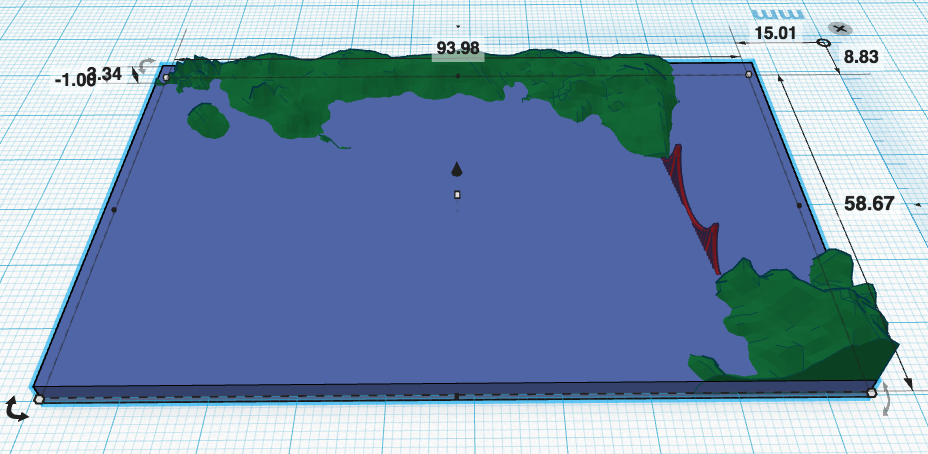Edit the 15.01 ruler offset value
The image size is (928, 454).
pyautogui.click(x=775, y=33)
